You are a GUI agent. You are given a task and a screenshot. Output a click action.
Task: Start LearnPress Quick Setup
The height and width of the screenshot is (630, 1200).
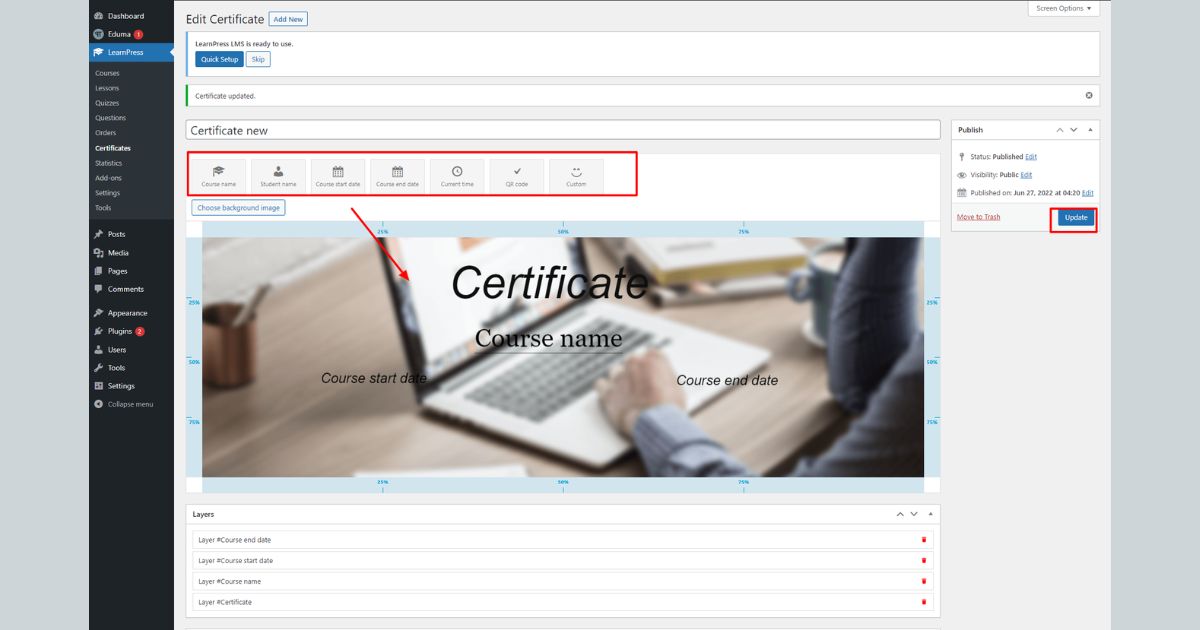click(219, 59)
